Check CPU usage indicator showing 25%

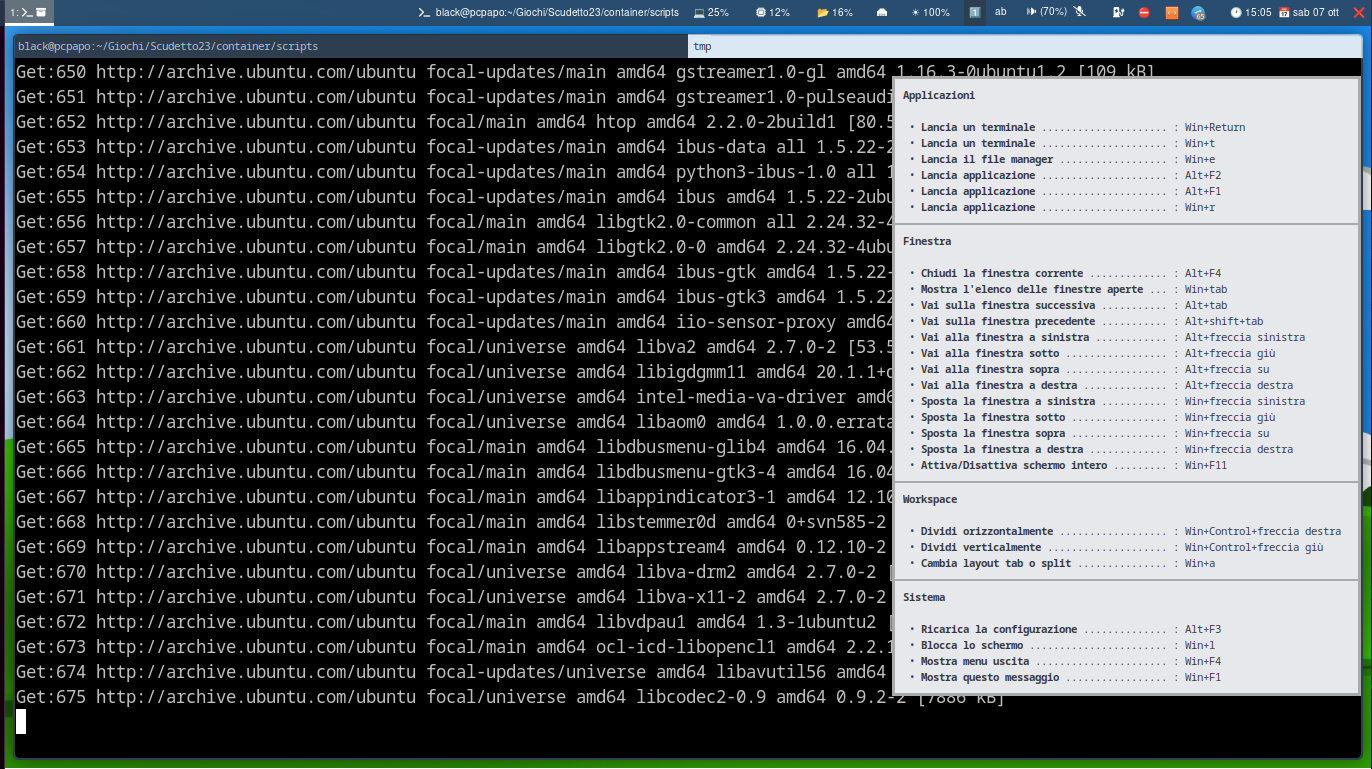coord(711,12)
